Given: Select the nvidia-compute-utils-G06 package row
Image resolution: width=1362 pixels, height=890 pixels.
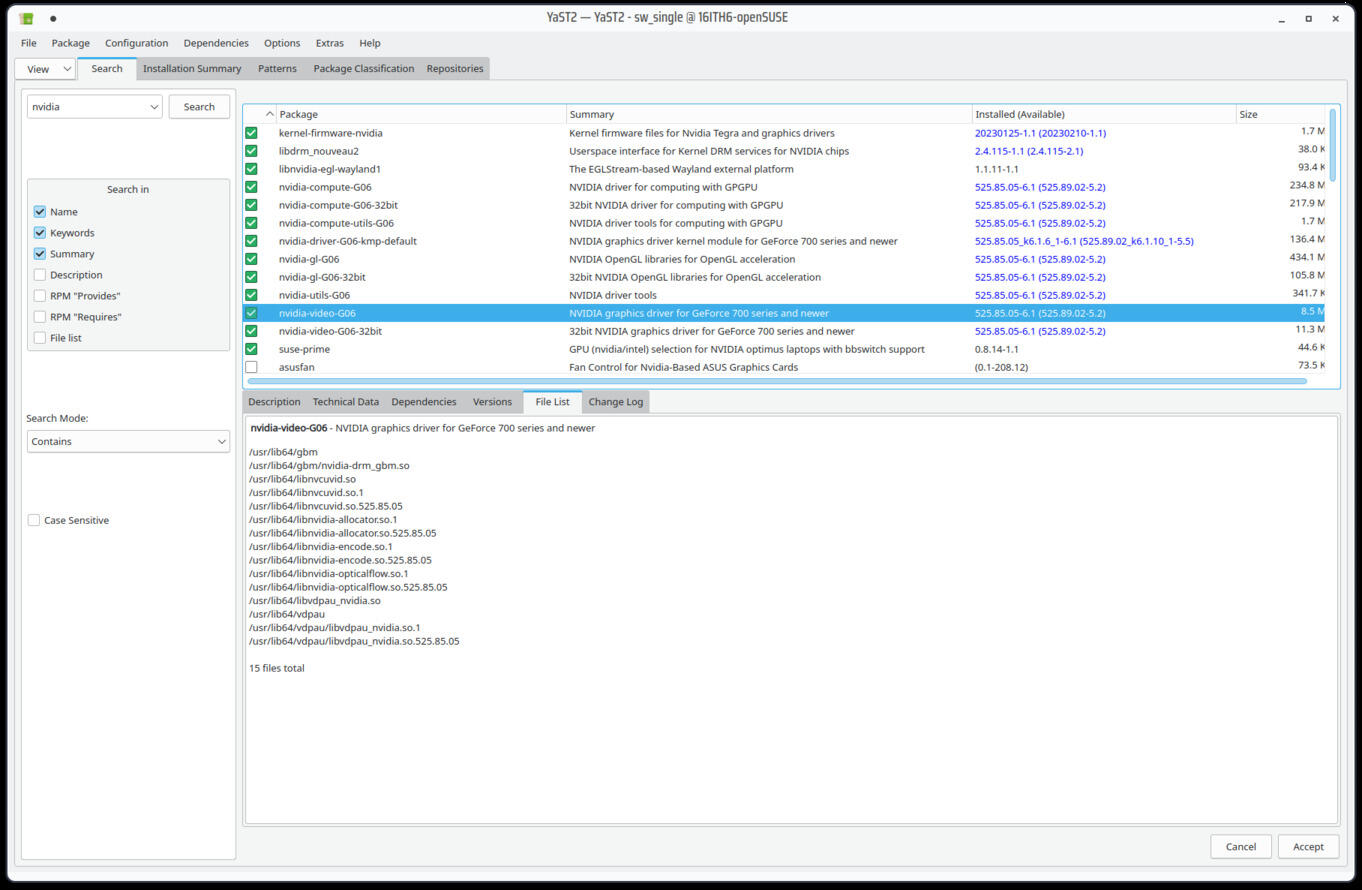Looking at the screenshot, I should pos(783,223).
